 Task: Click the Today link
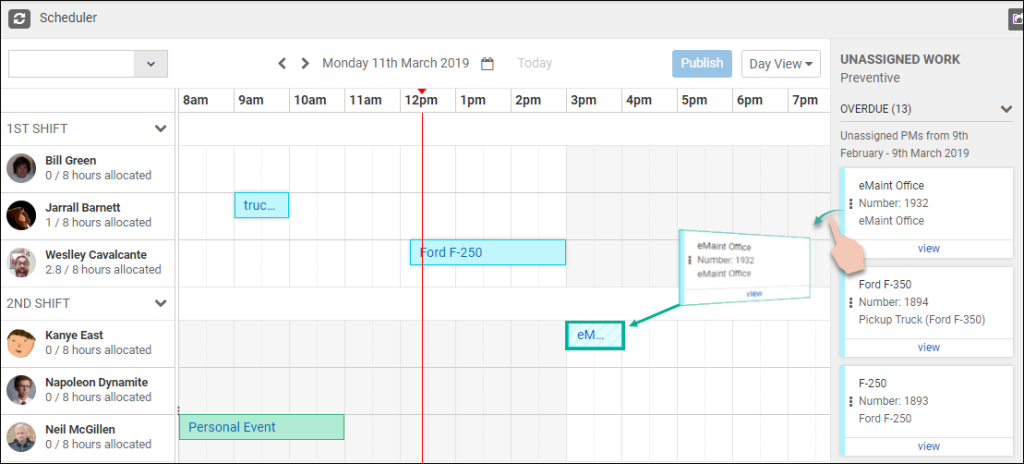click(x=535, y=63)
